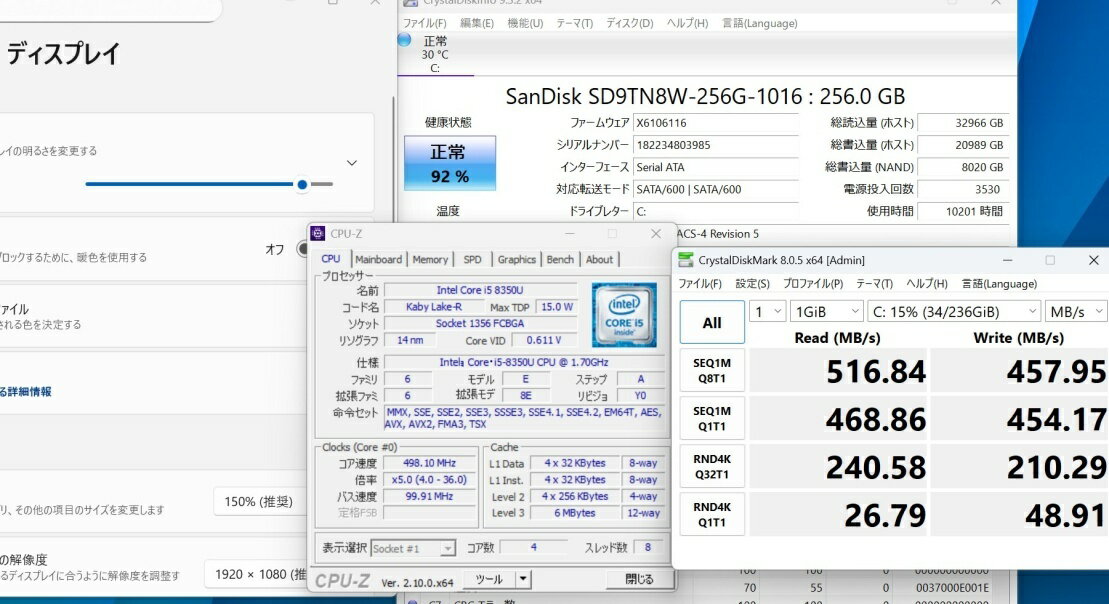Click the CPU-Z app icon in title bar
Viewport: 1109px width, 604px height.
(318, 234)
